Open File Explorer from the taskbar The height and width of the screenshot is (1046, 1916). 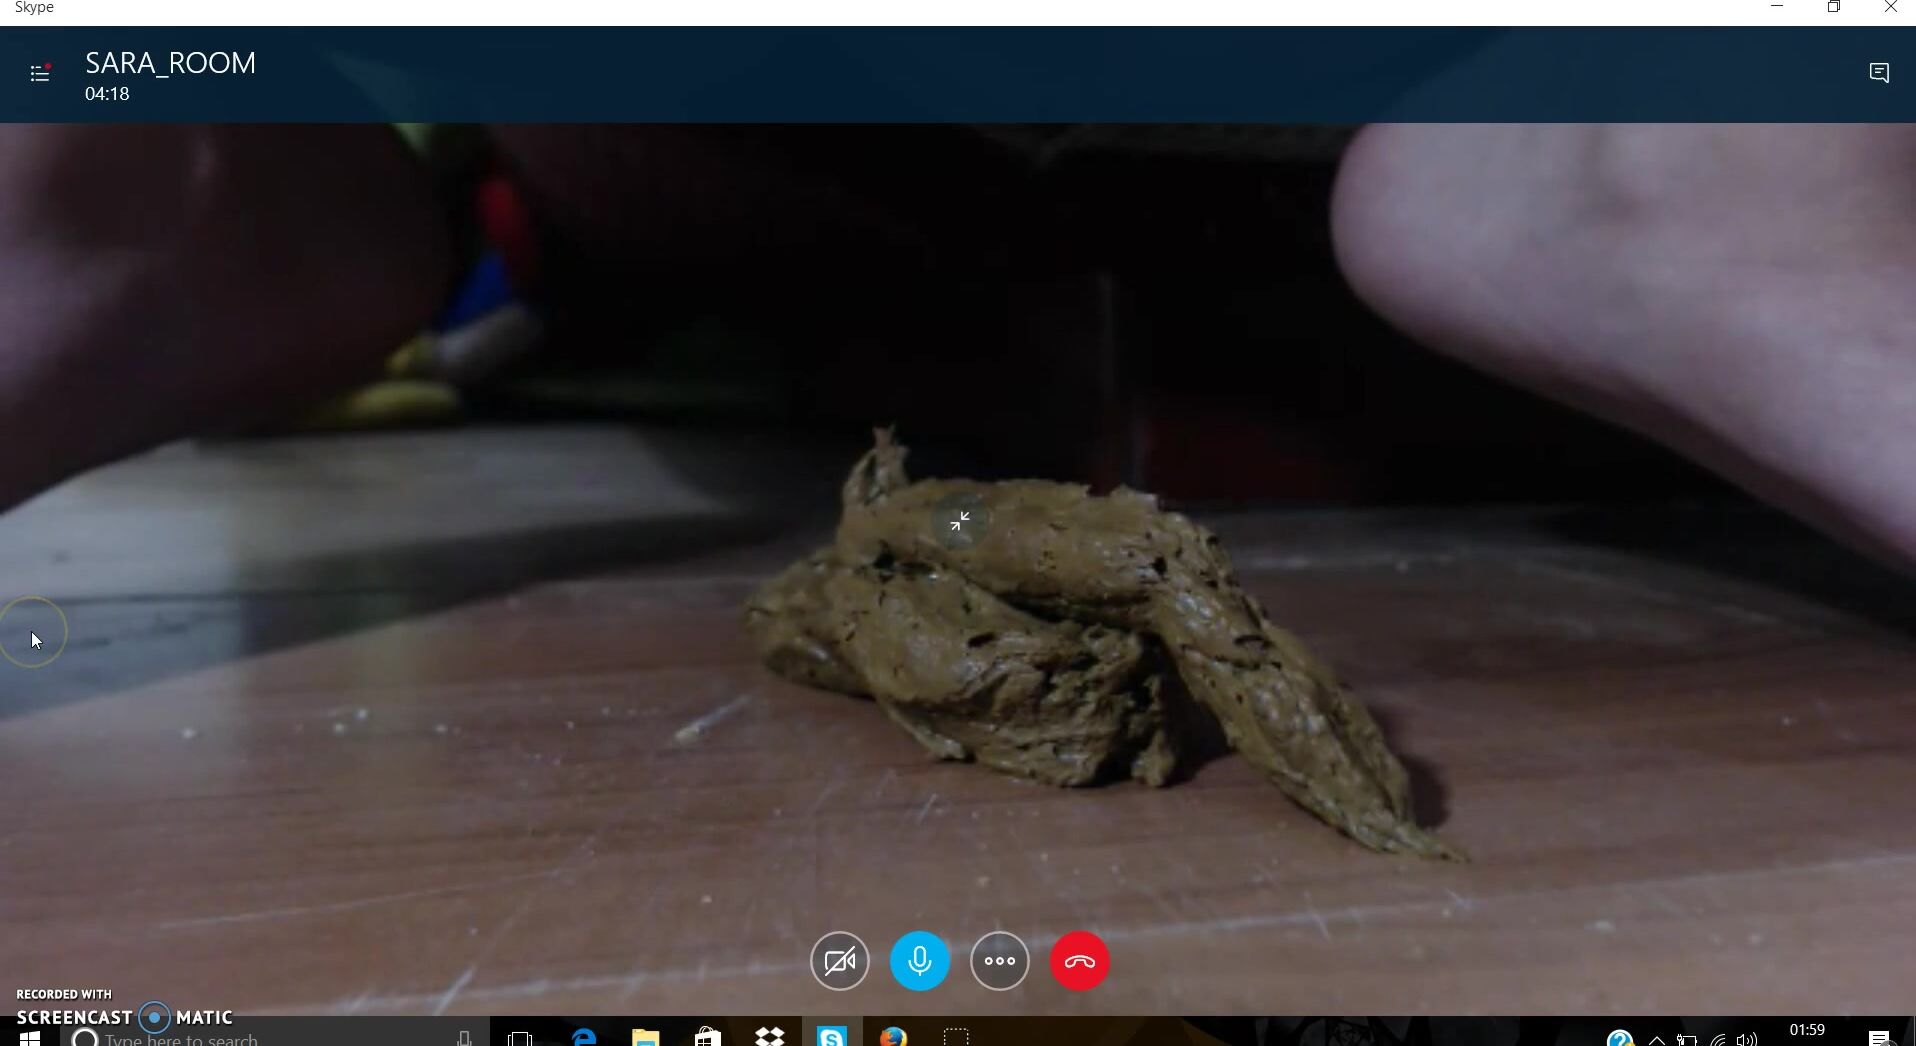(x=646, y=1038)
